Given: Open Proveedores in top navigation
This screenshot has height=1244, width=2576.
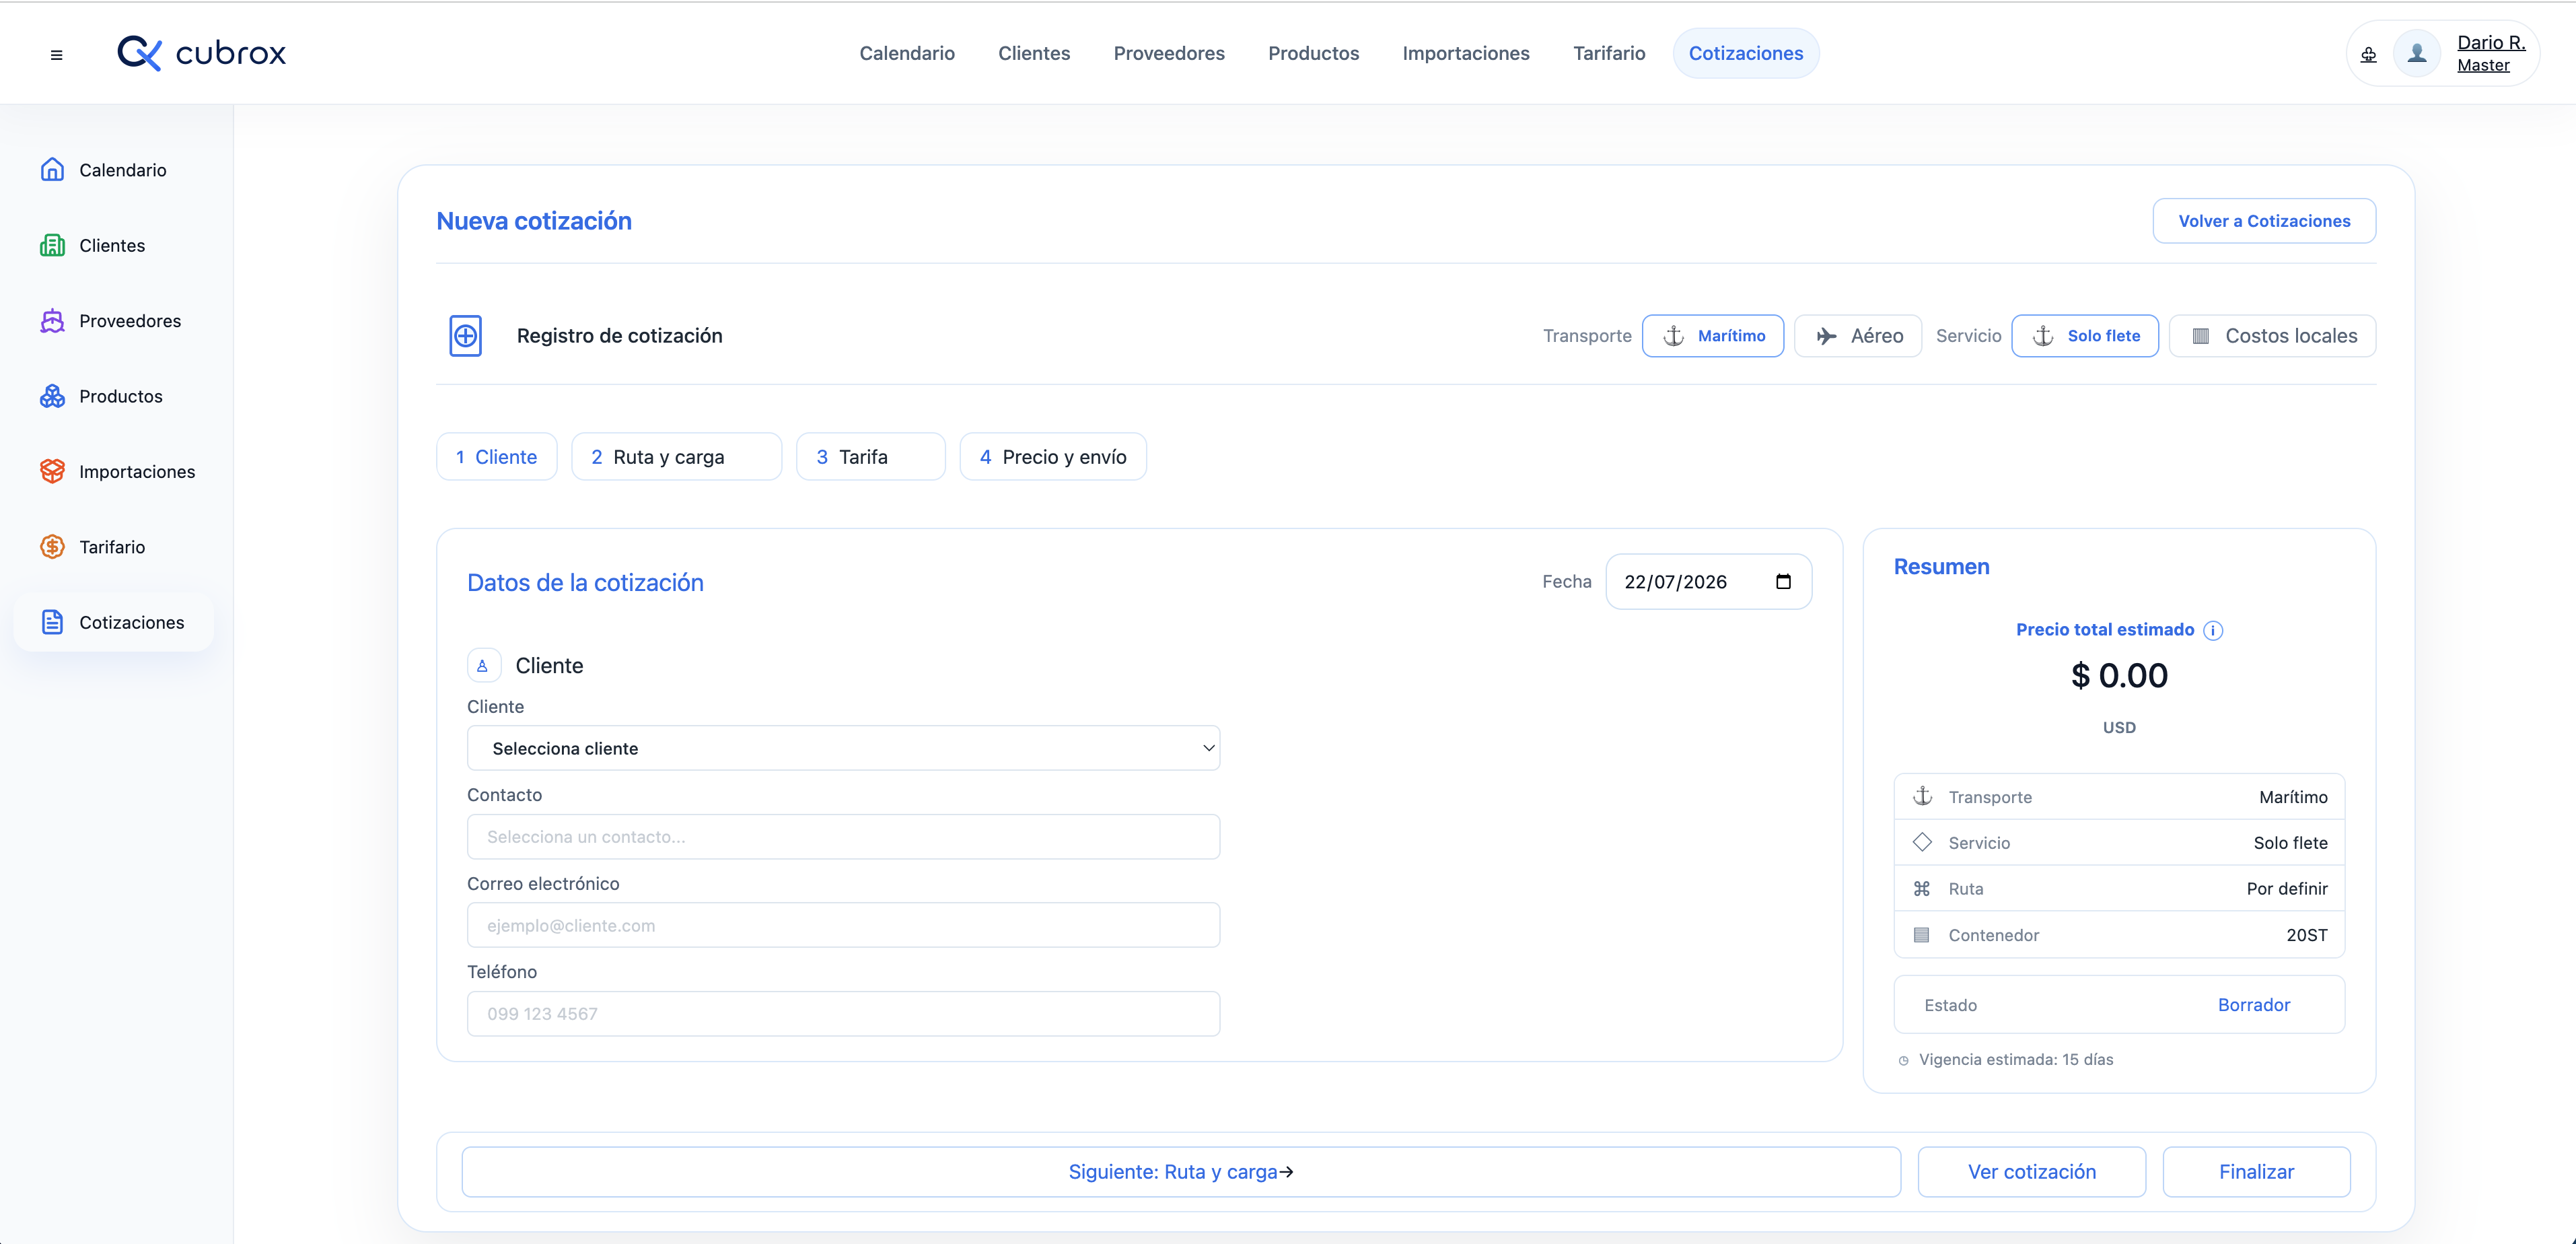Looking at the screenshot, I should (1169, 53).
